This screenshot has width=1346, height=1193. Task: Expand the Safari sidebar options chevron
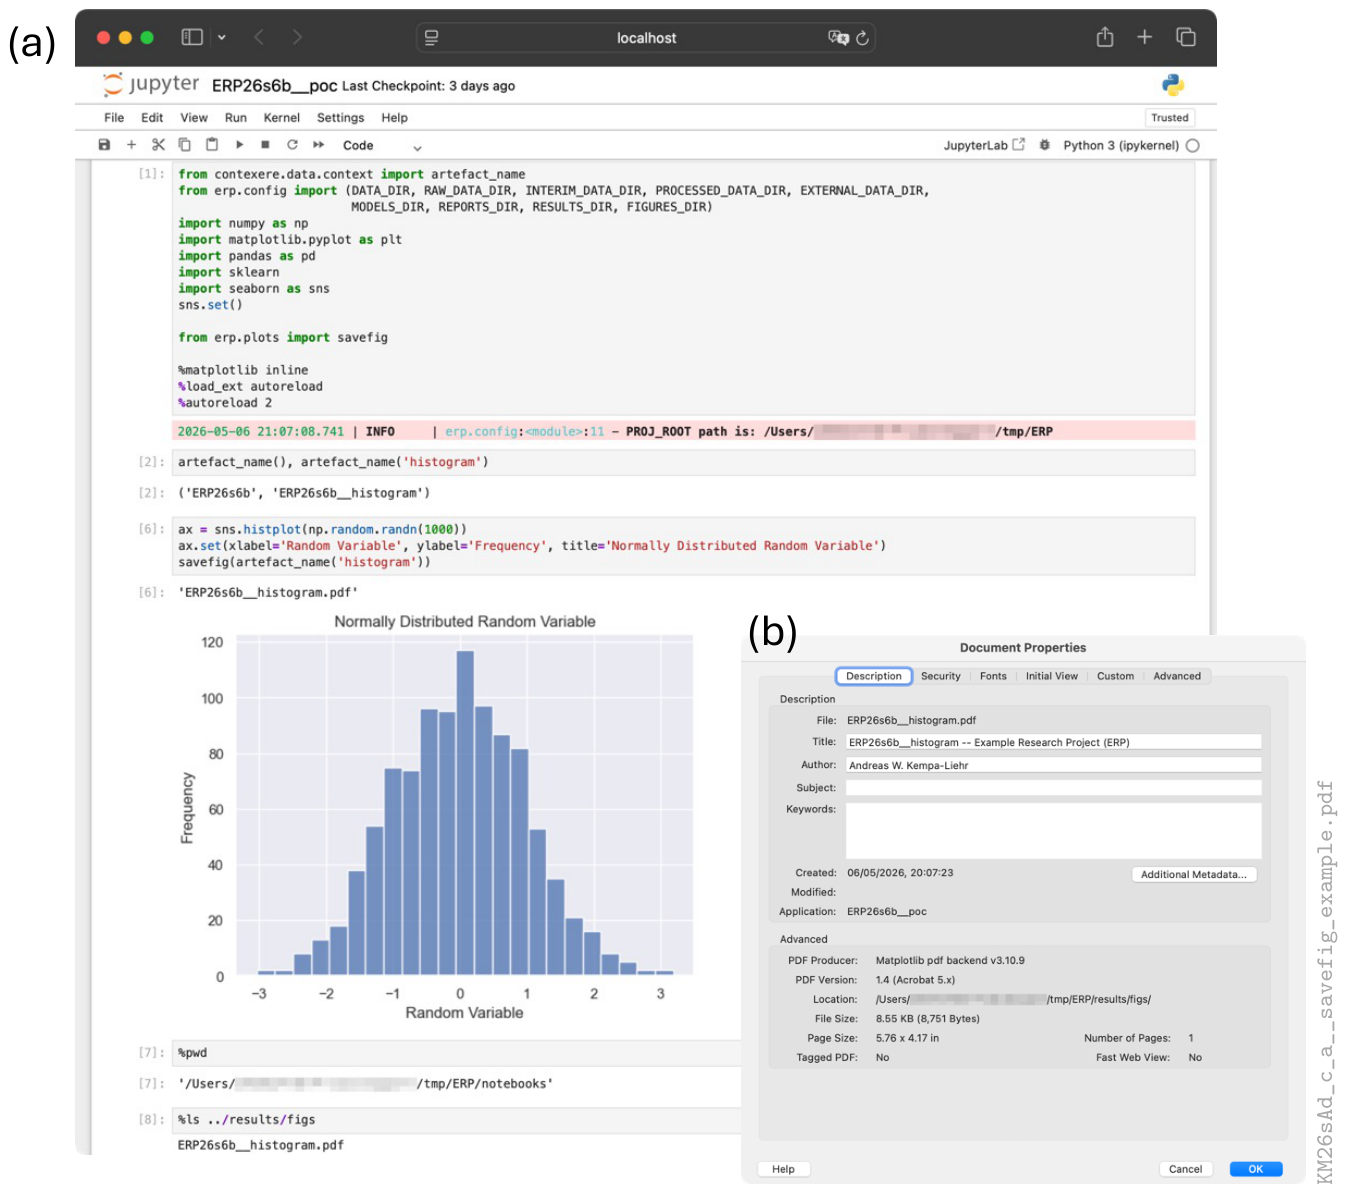[x=222, y=37]
